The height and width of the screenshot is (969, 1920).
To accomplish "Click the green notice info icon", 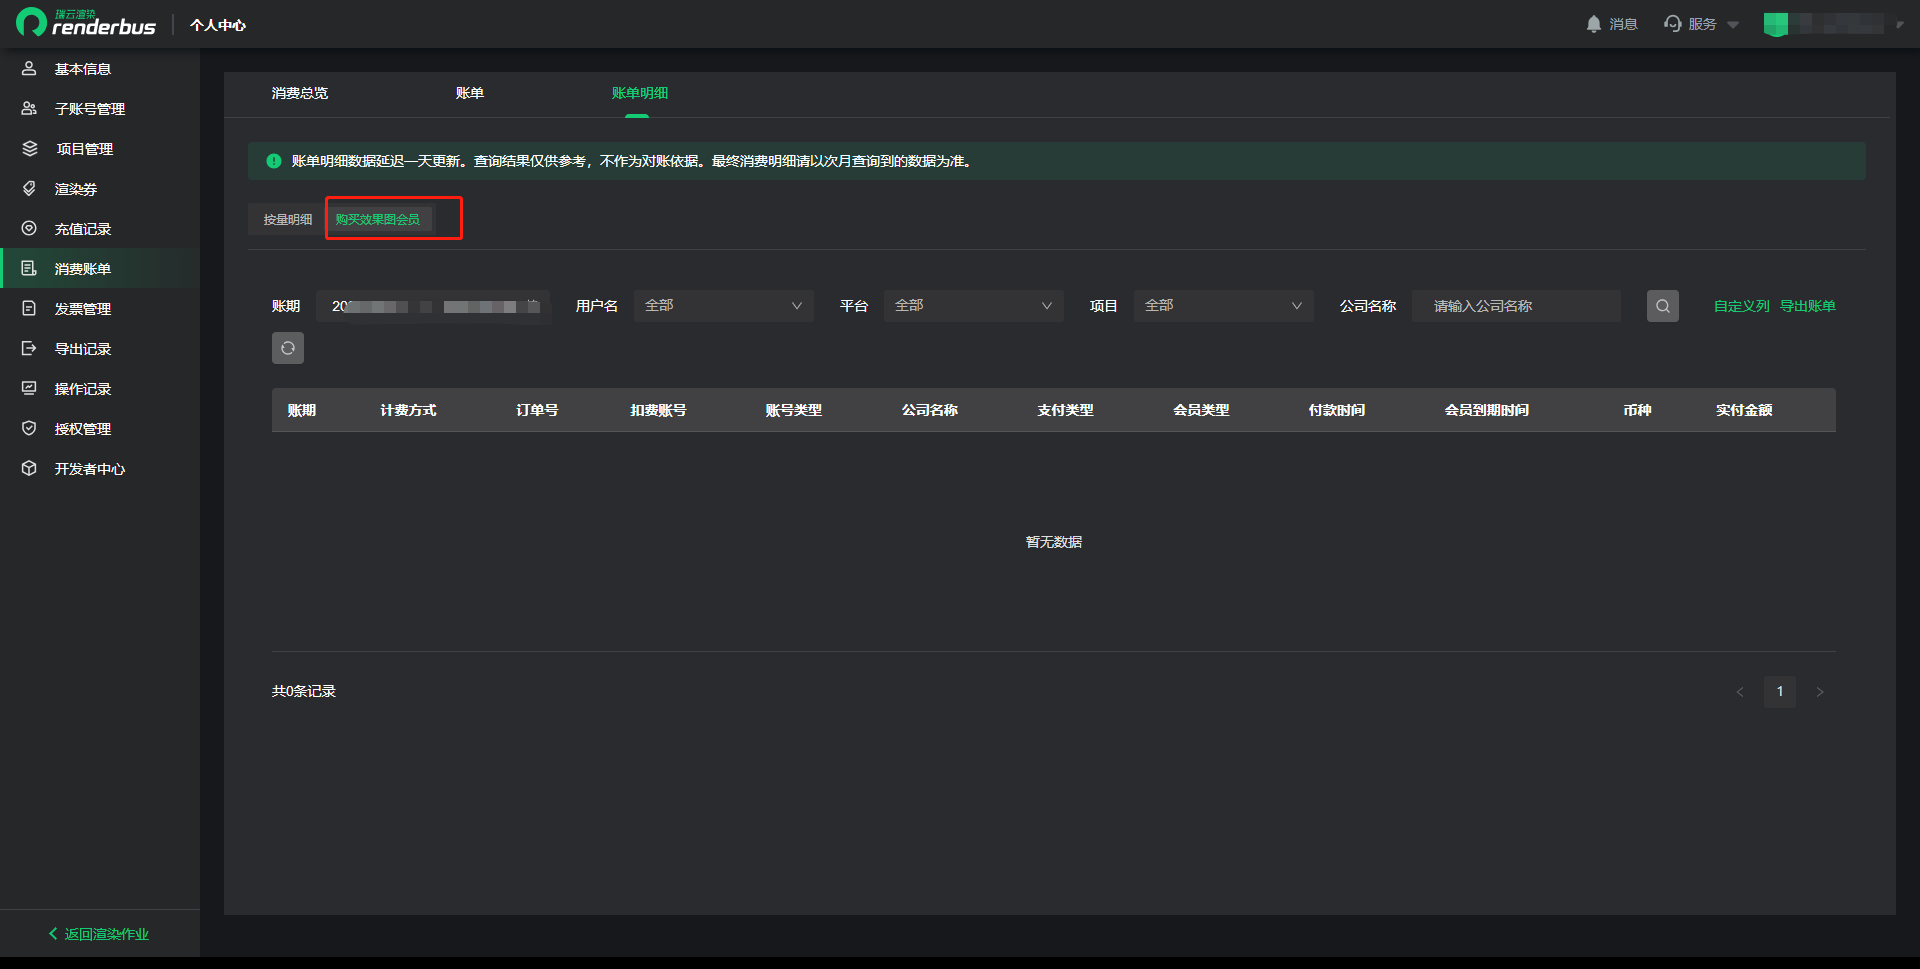I will [273, 161].
